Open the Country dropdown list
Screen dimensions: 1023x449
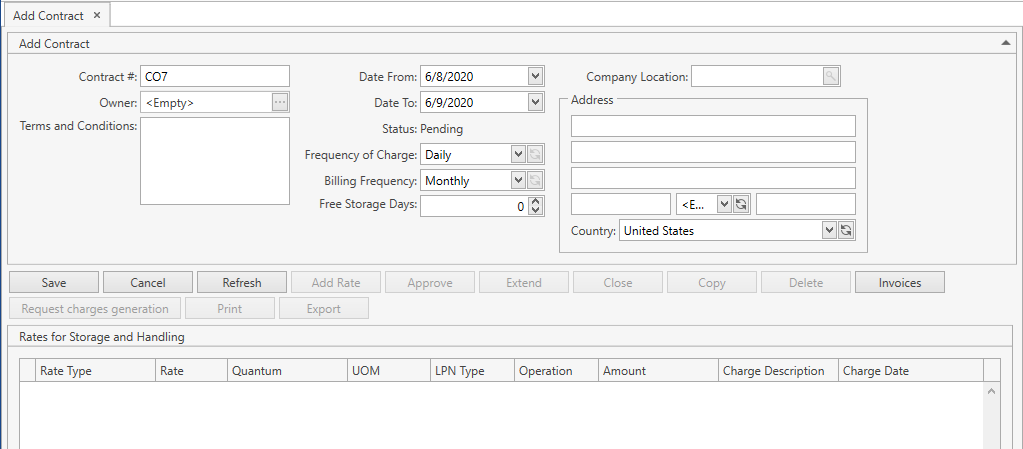click(x=828, y=230)
